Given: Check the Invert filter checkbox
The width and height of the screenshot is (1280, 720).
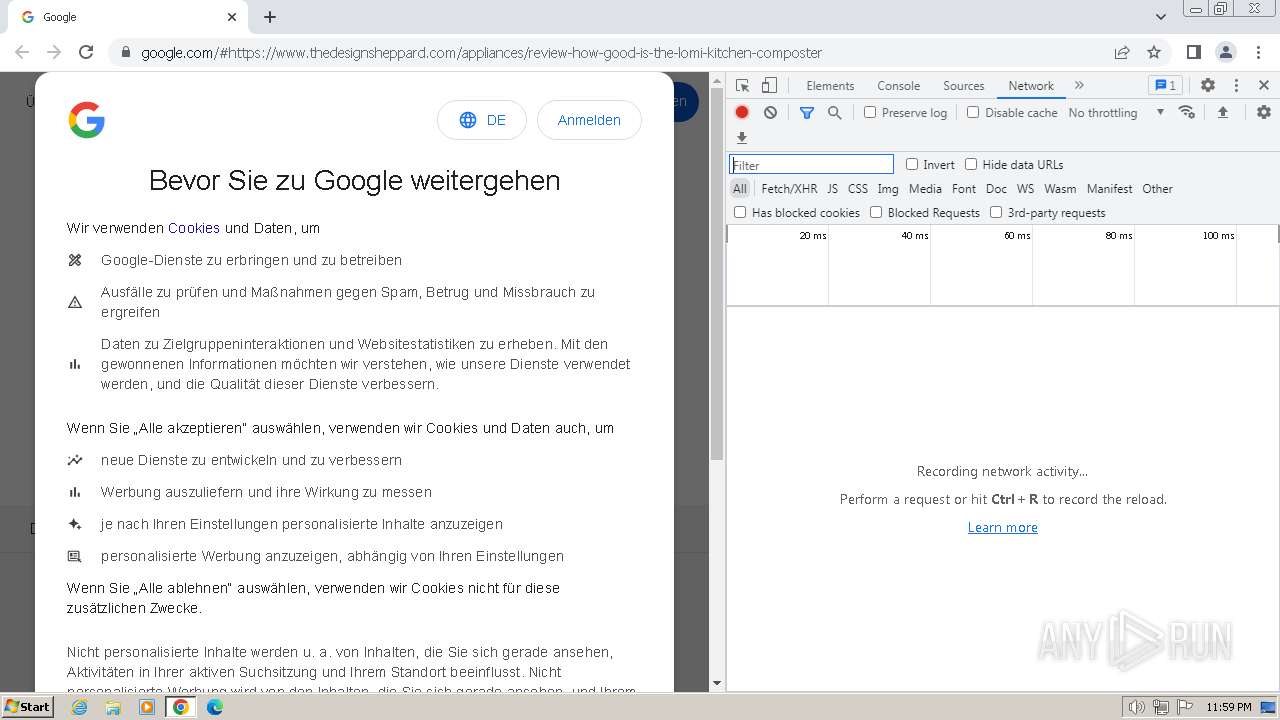Looking at the screenshot, I should (x=912, y=164).
